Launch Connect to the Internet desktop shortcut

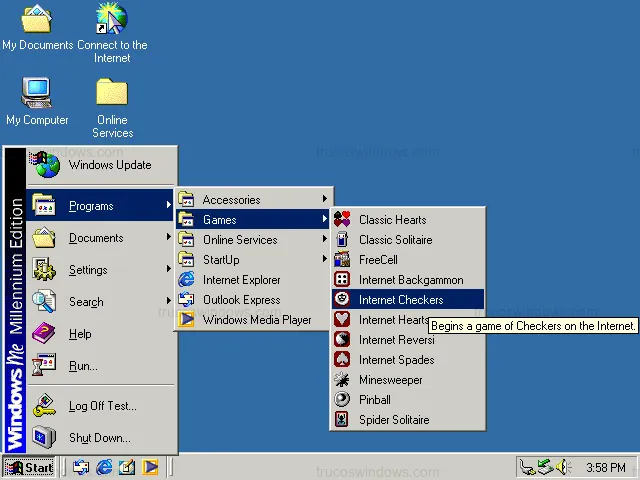(112, 20)
